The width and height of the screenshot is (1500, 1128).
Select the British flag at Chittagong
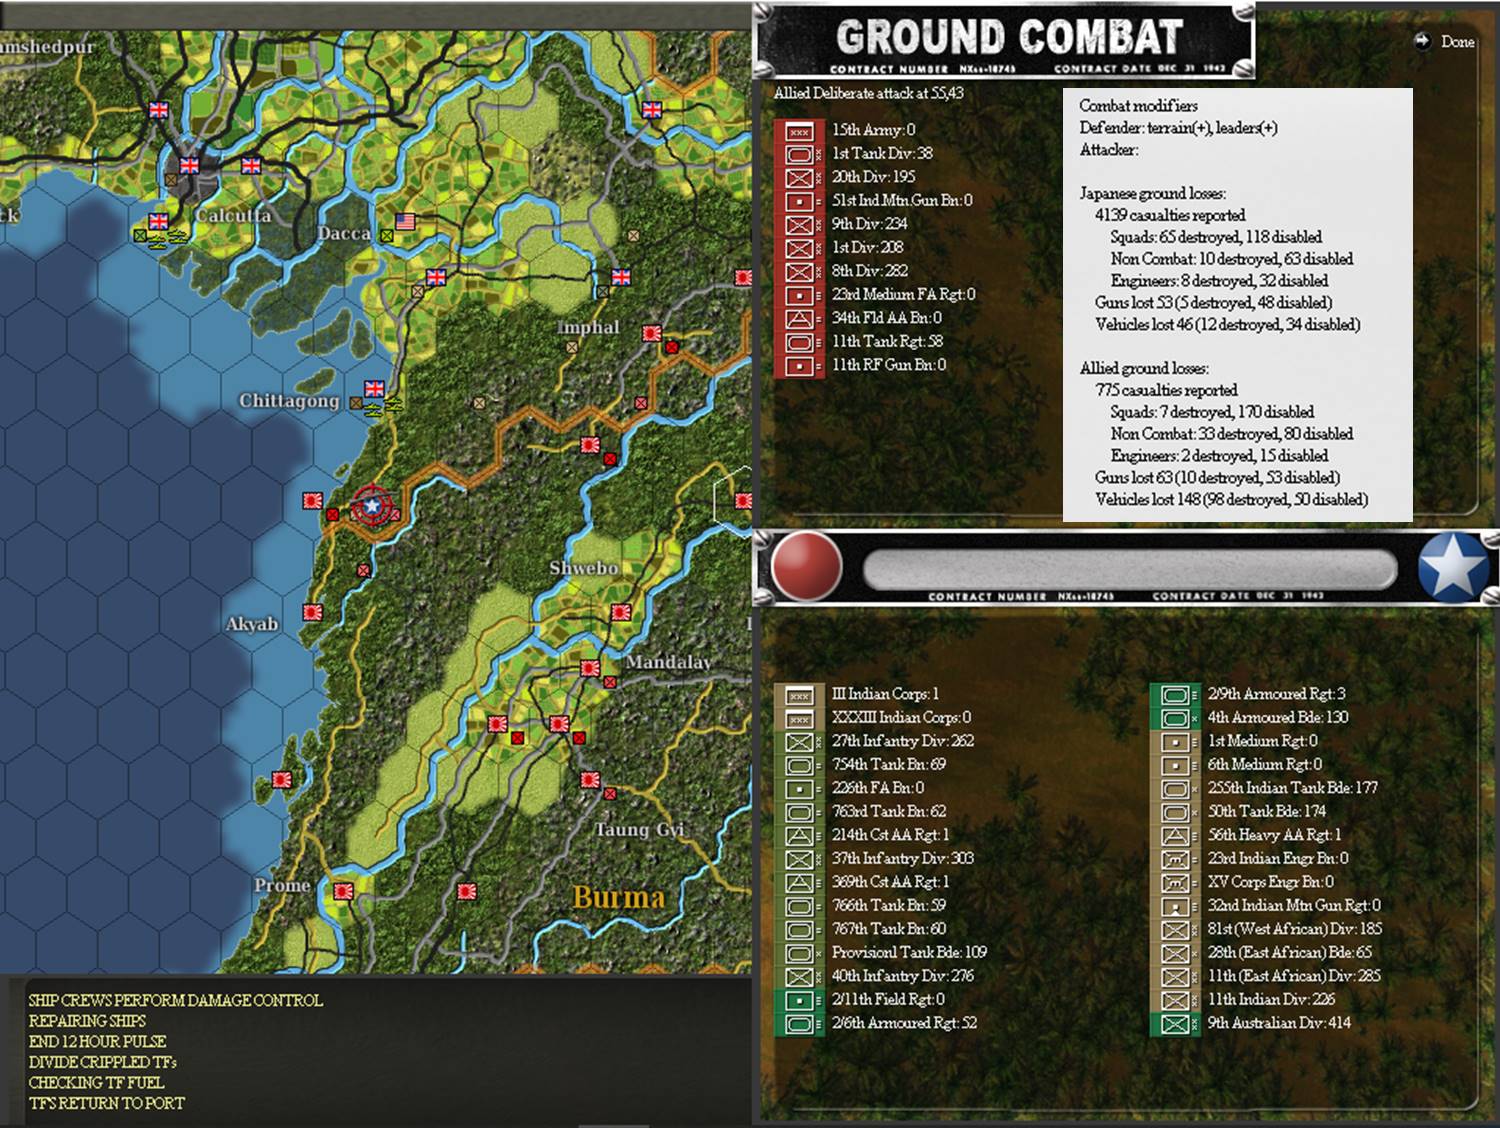click(x=375, y=388)
